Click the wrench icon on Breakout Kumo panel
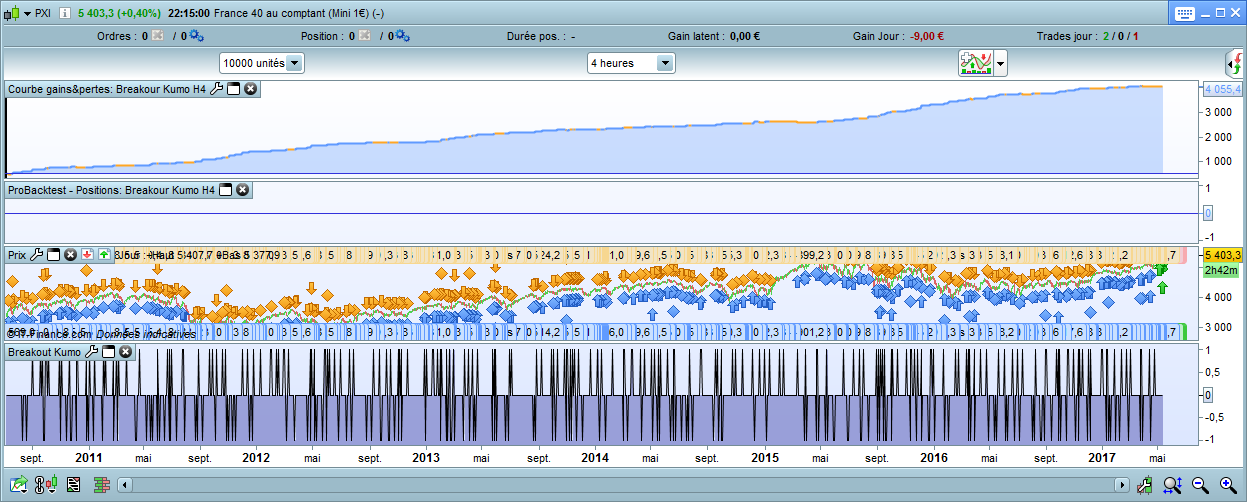This screenshot has width=1247, height=502. click(x=91, y=352)
